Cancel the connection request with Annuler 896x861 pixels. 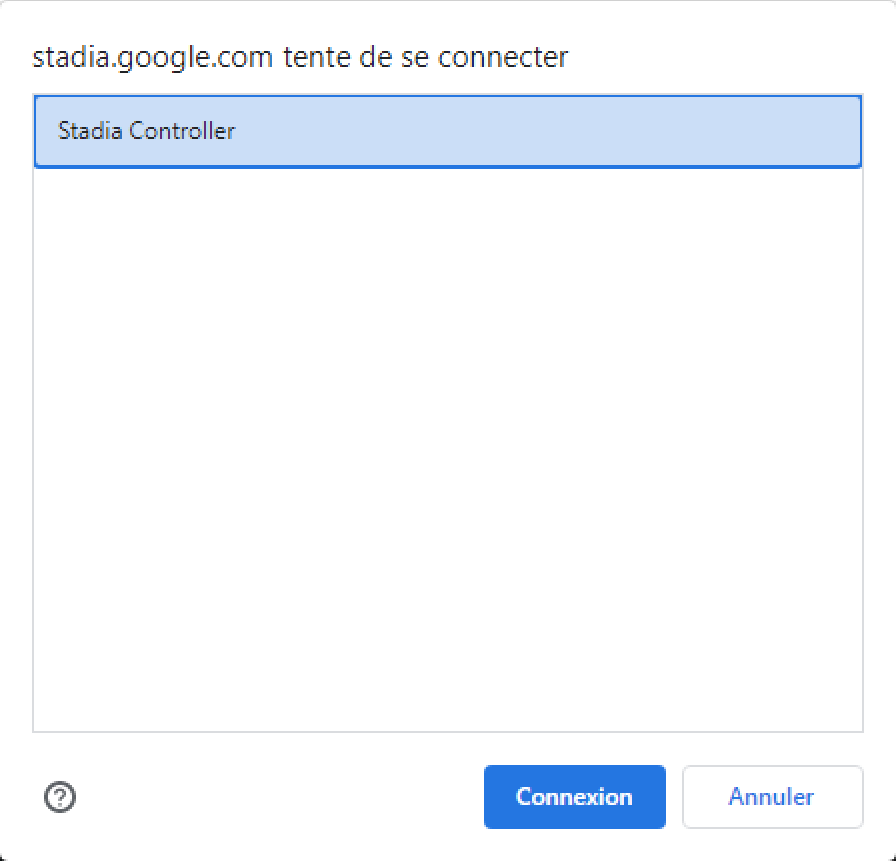click(772, 796)
